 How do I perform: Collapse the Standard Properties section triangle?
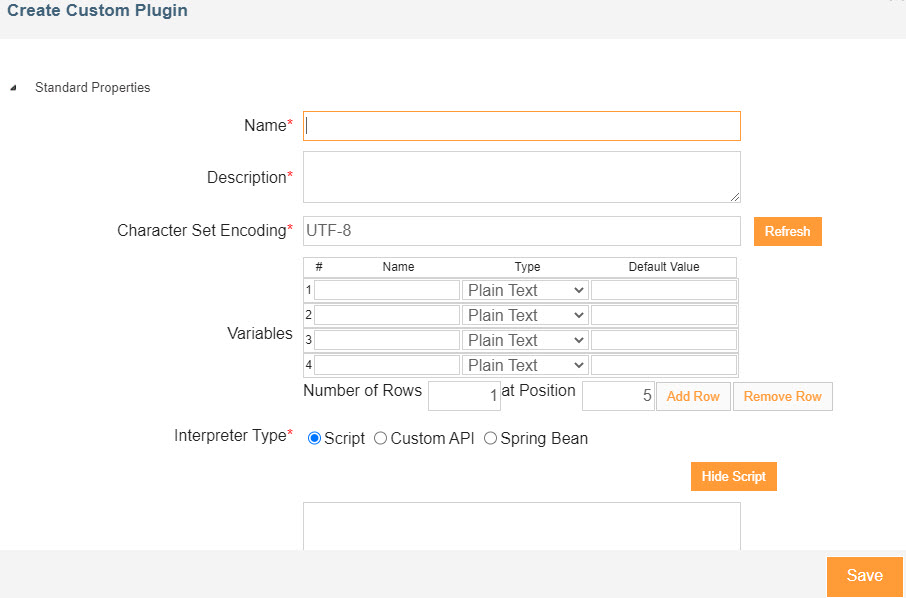click(x=13, y=88)
